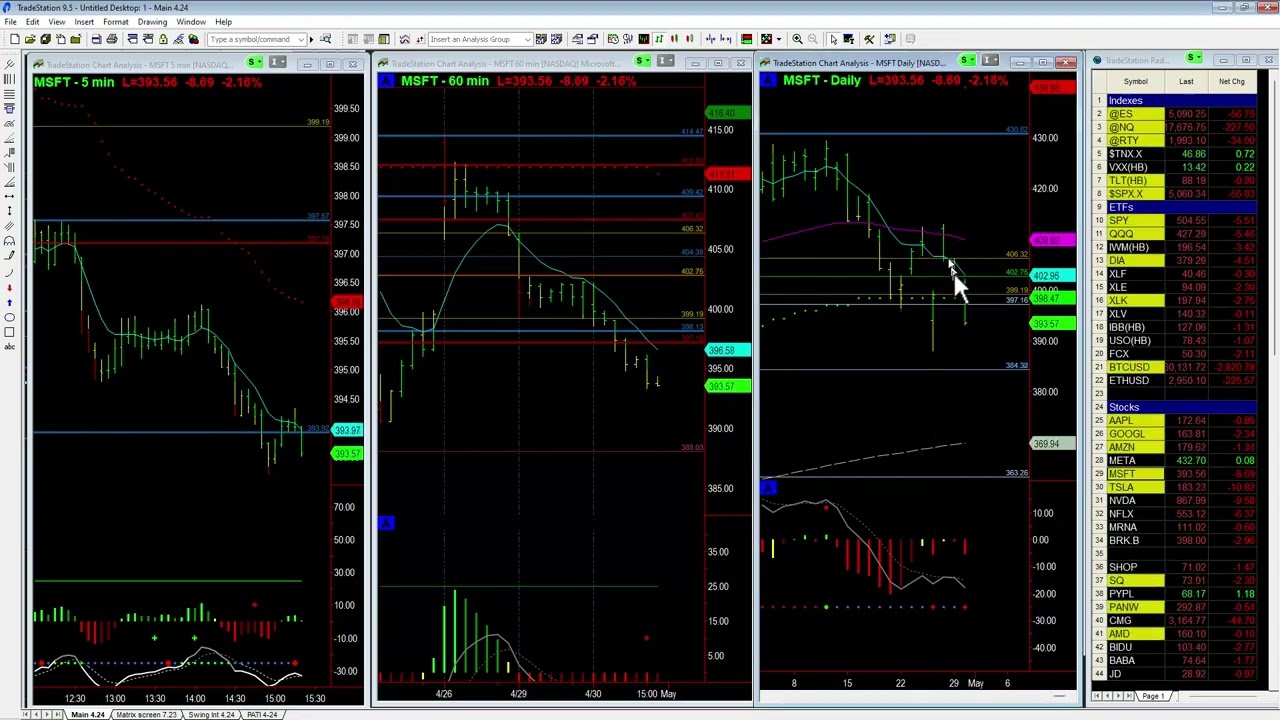Toggle the S status button on MSFT 5 min chart
The height and width of the screenshot is (720, 1280).
click(x=253, y=62)
